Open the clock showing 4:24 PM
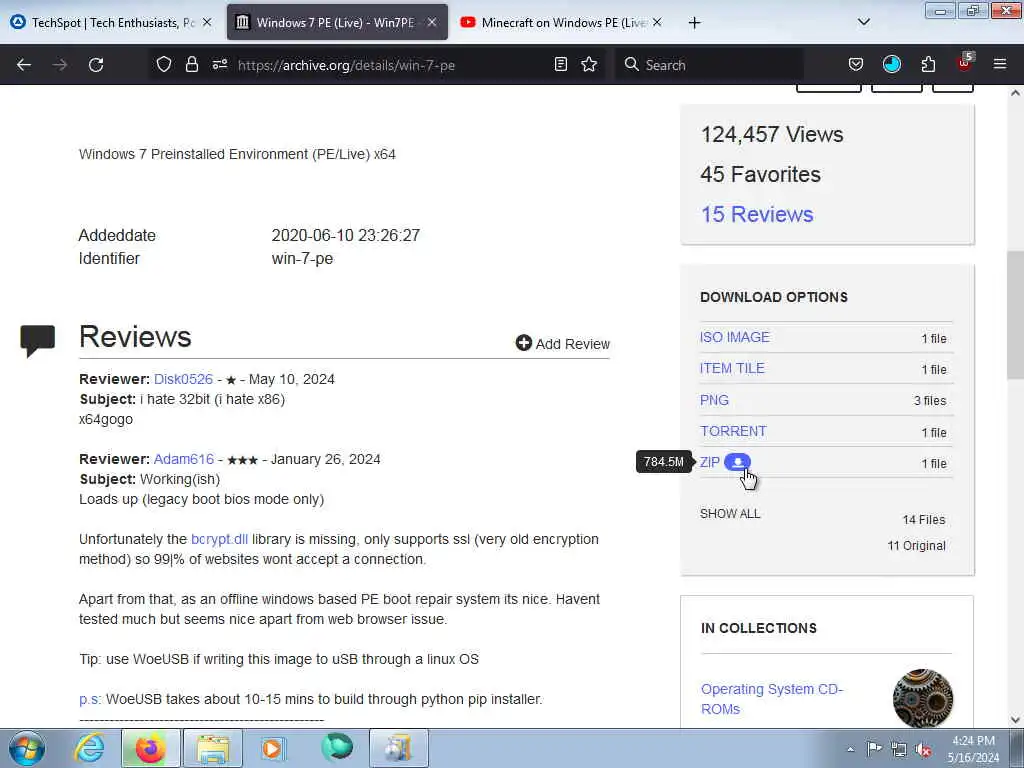The height and width of the screenshot is (768, 1024). pos(973,748)
